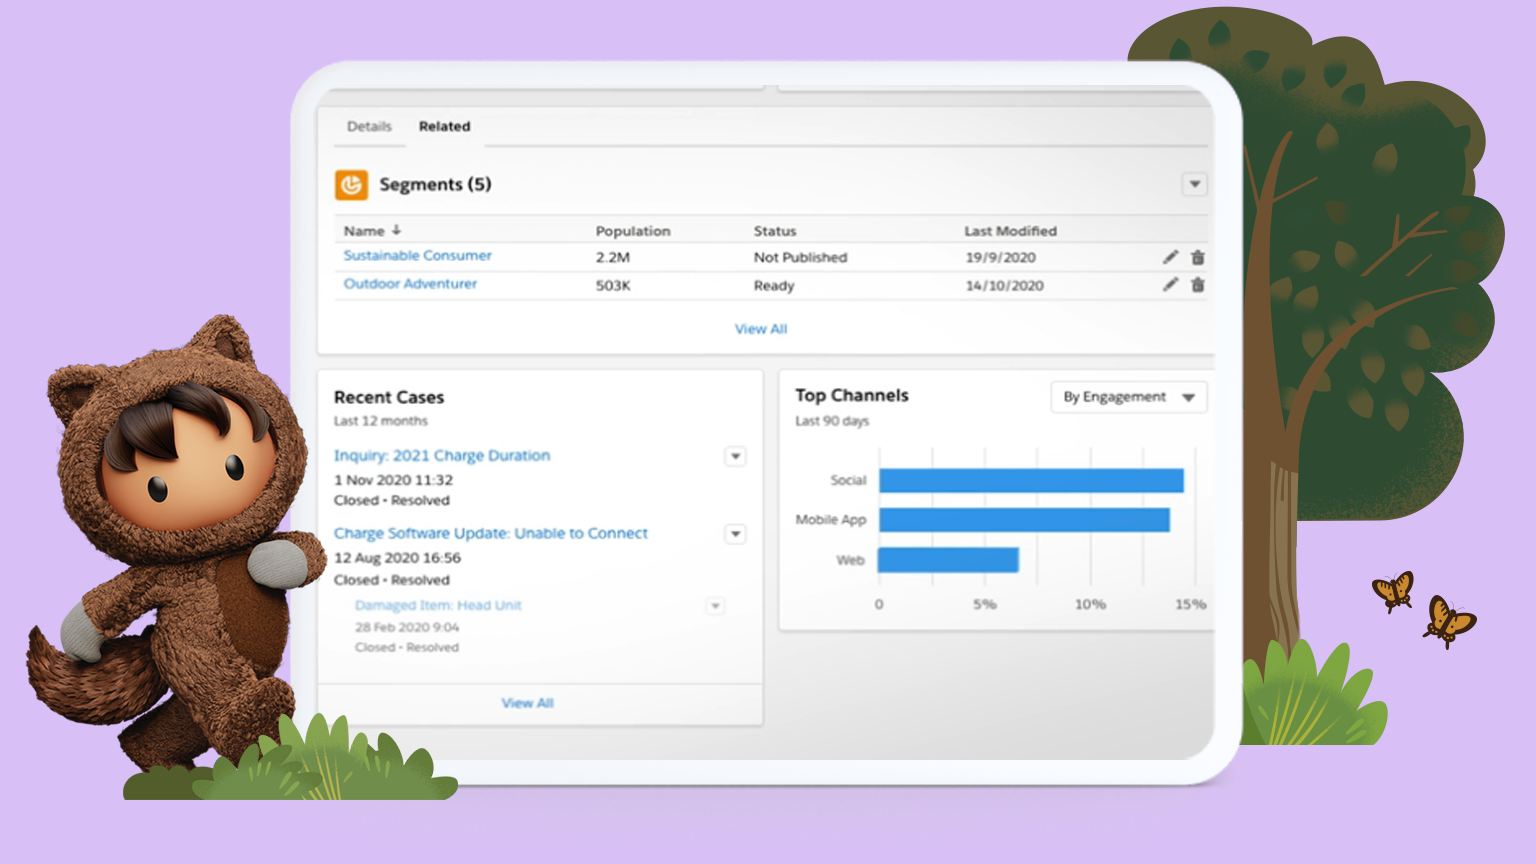Open the Outdoor Adventurer segment link

click(410, 284)
